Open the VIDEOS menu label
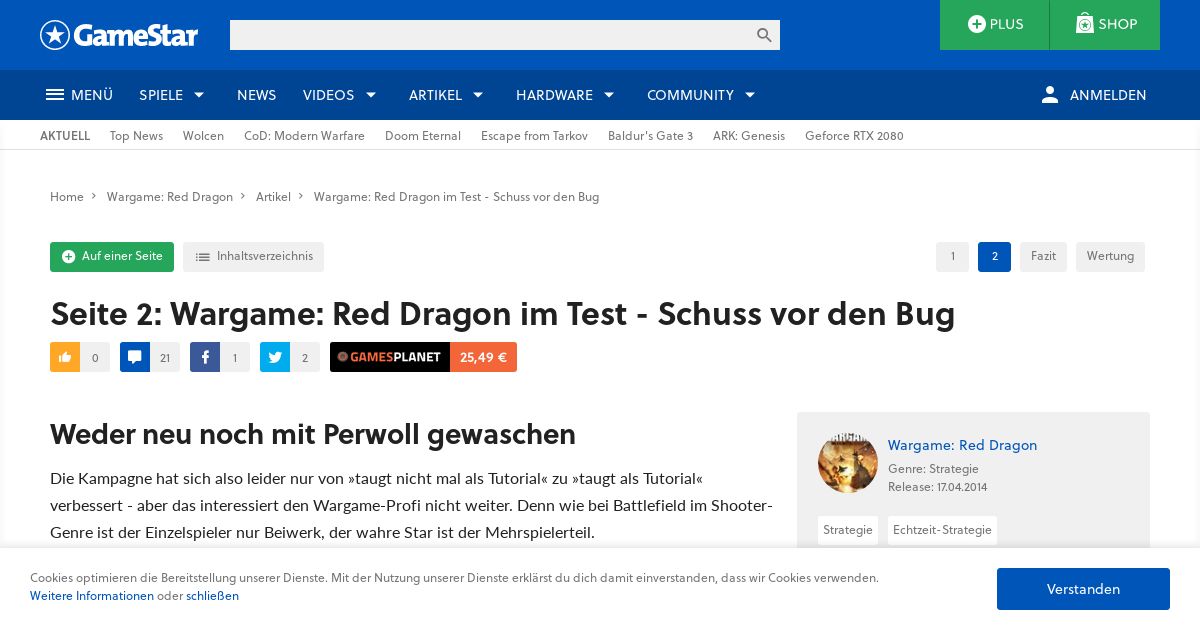Image resolution: width=1200 pixels, height=630 pixels. (x=328, y=95)
